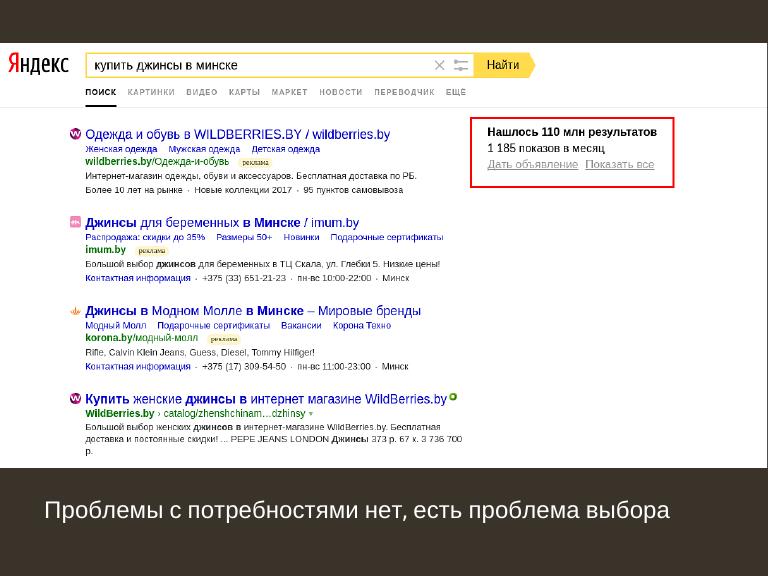Screen dimensions: 768x576
Task: Open Контактная информация under korona.by
Action: tap(138, 366)
